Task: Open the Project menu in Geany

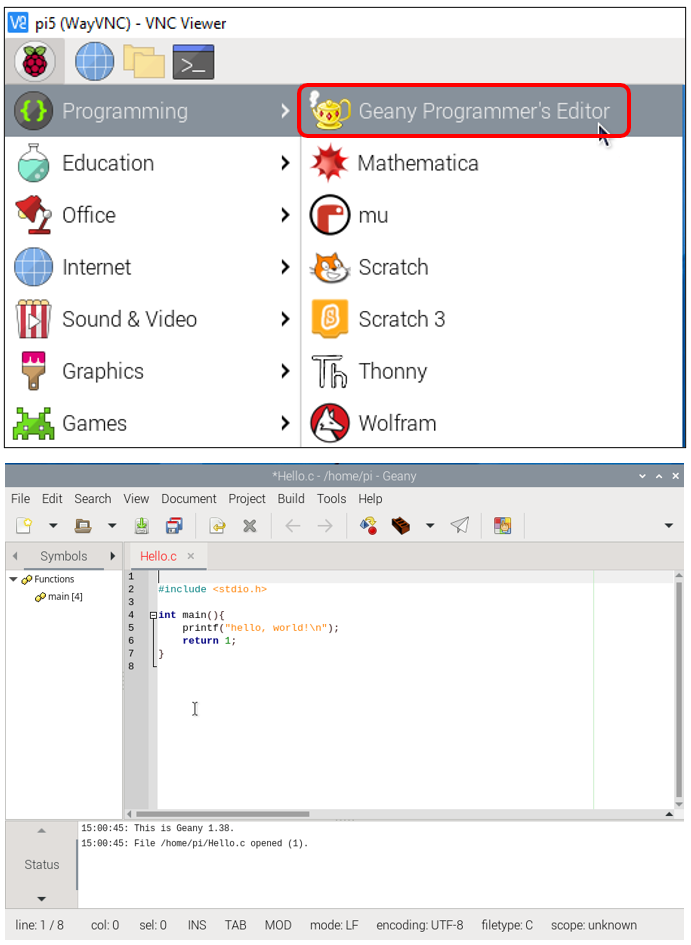Action: 246,498
